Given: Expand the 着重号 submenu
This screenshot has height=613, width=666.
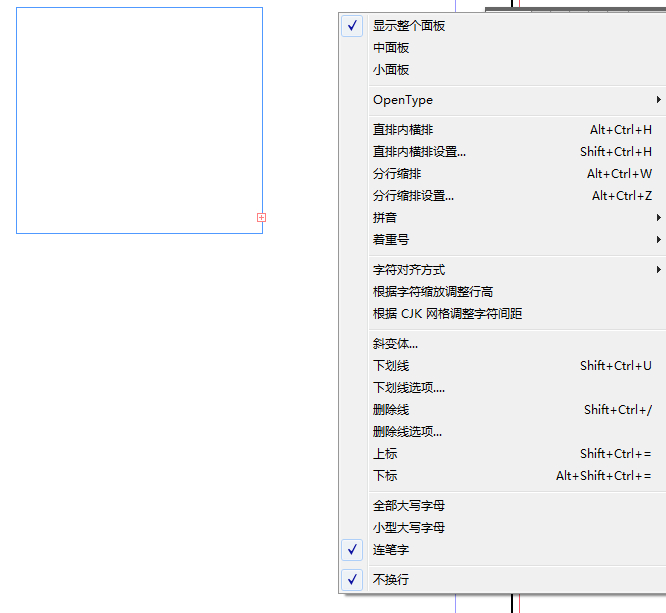Looking at the screenshot, I should (x=503, y=240).
